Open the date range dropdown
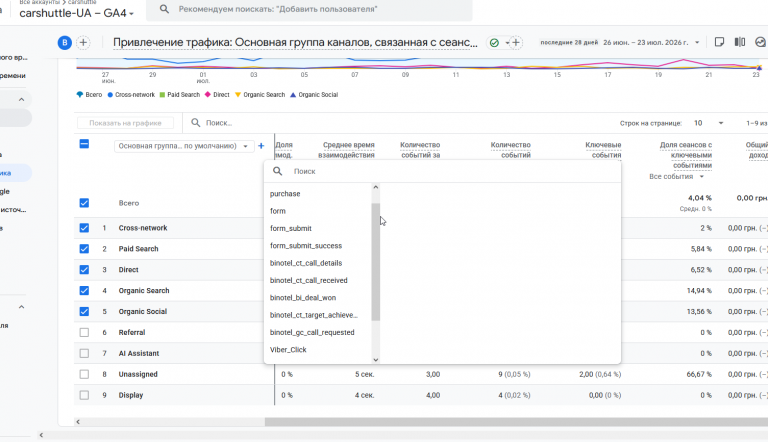The image size is (768, 442). coord(651,43)
